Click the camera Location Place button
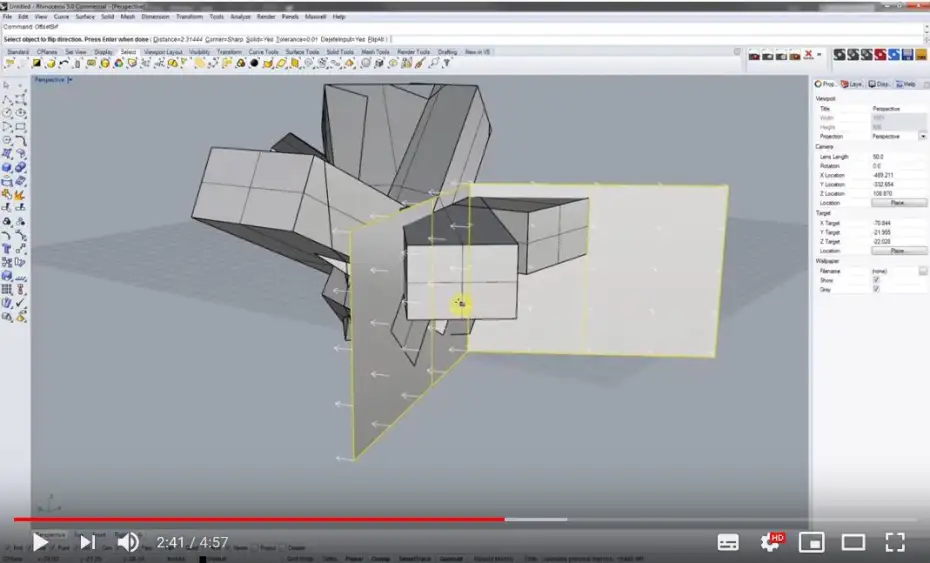The image size is (930, 563). pyautogui.click(x=898, y=203)
